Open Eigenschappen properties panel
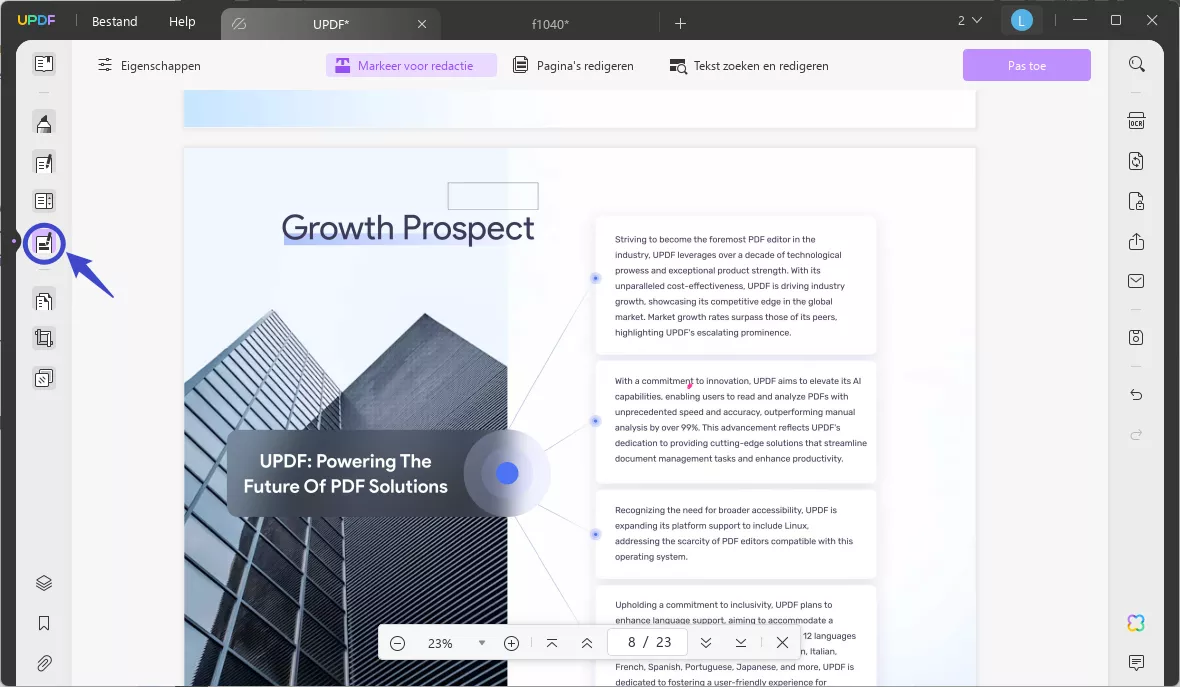1180x687 pixels. [149, 65]
